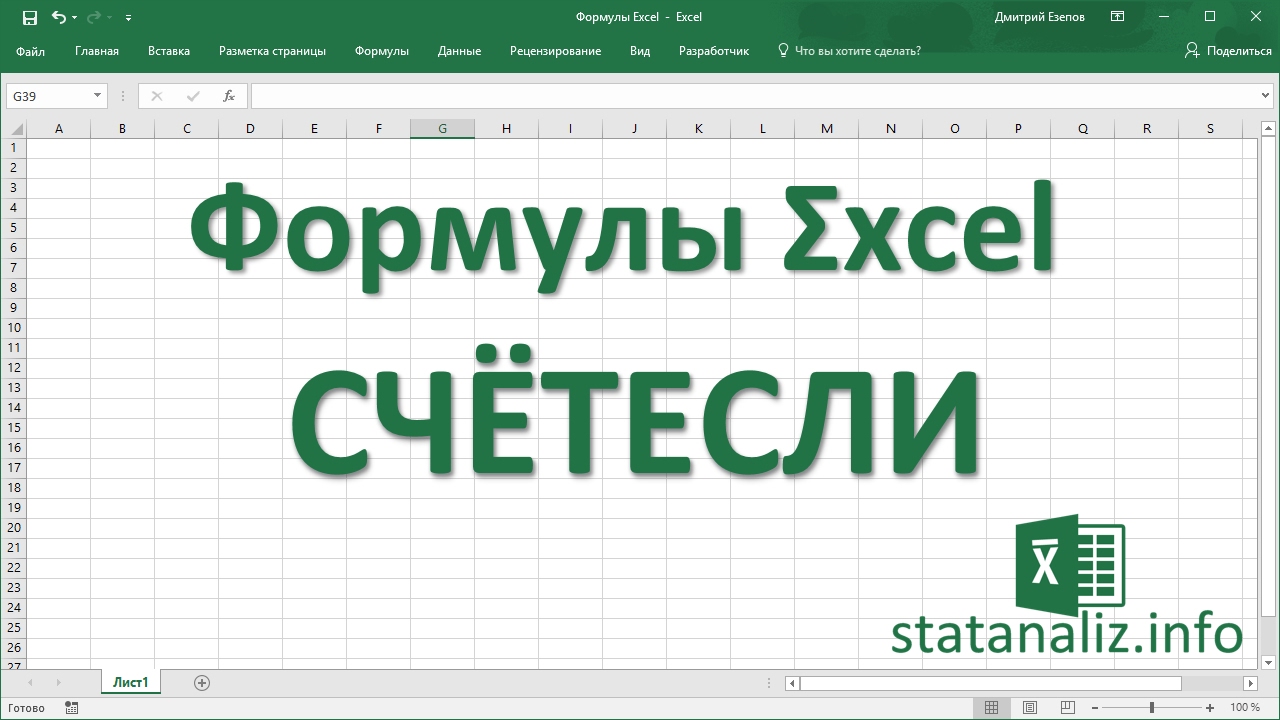Image resolution: width=1280 pixels, height=720 pixels.
Task: Click the horizontal scrollbar right arrow
Action: pyautogui.click(x=1250, y=683)
